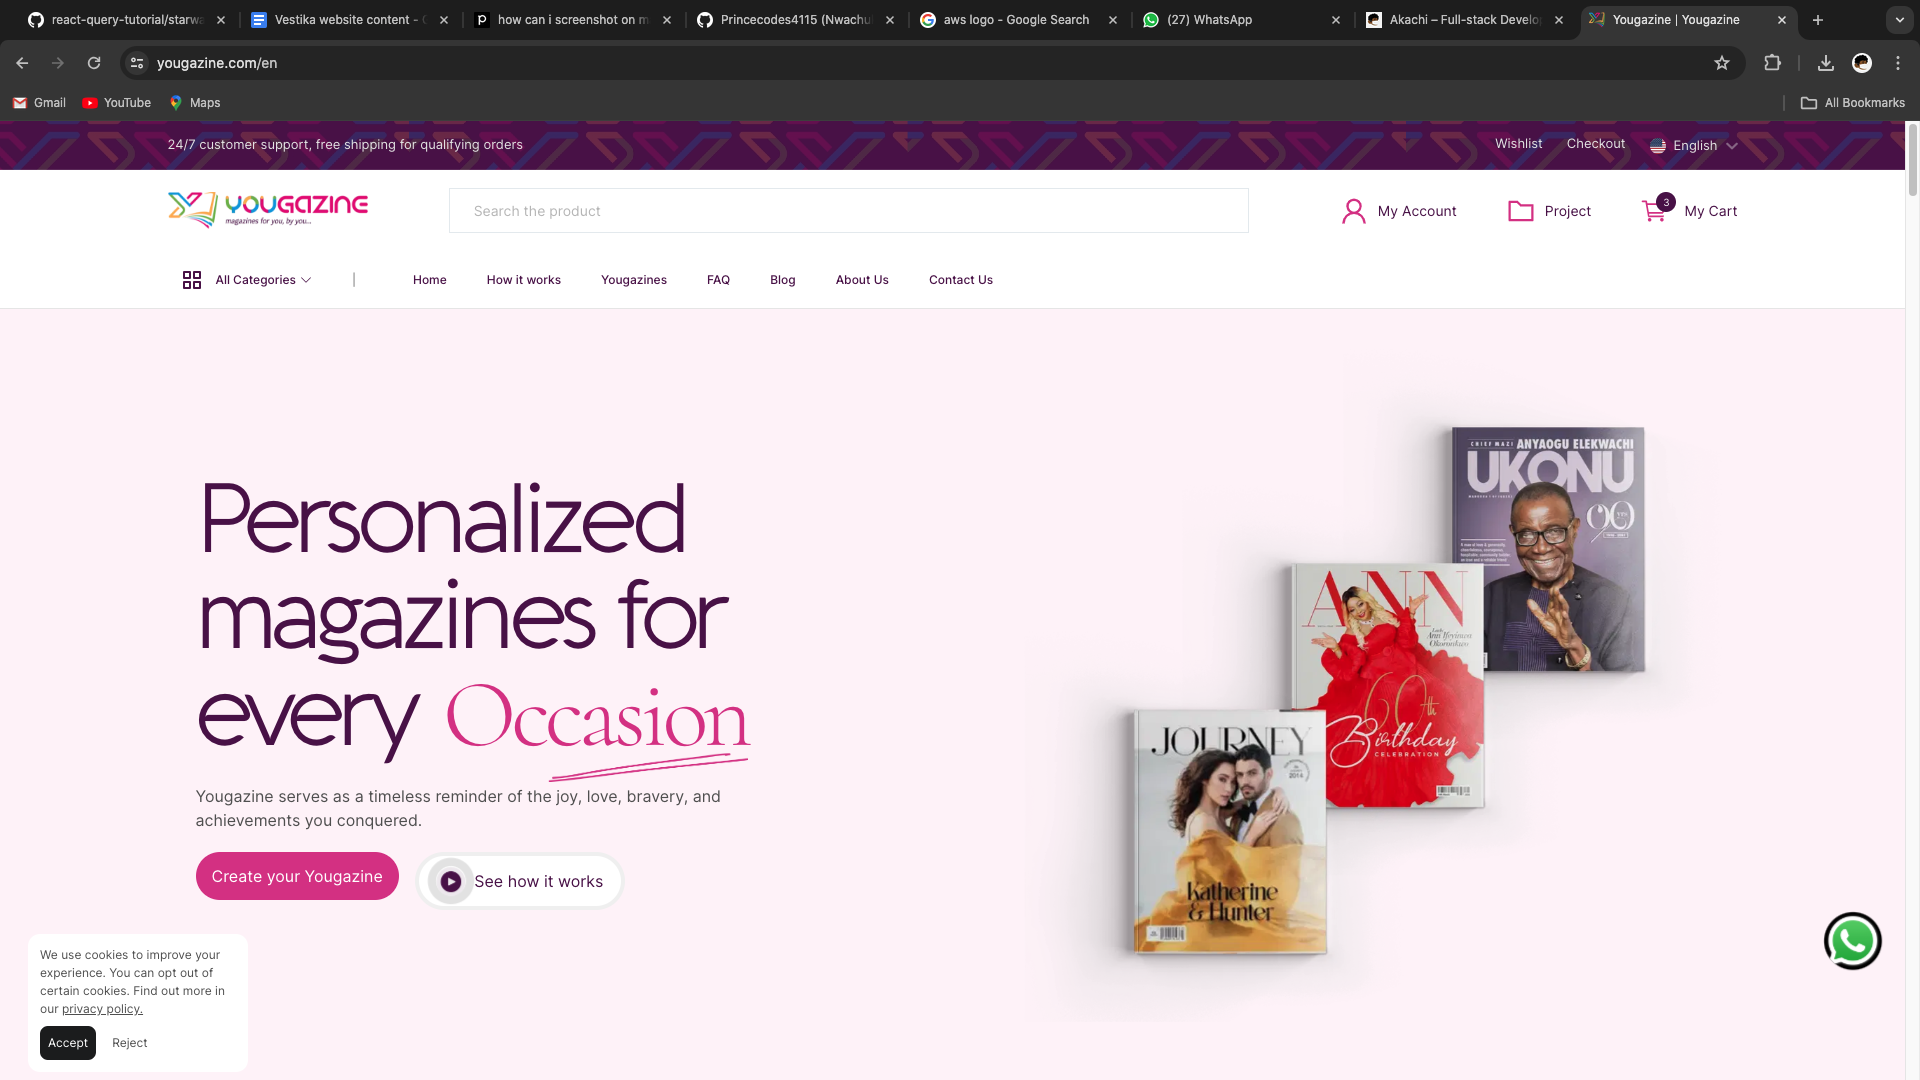Close the WhatsApp tab
Image resolution: width=1920 pixels, height=1080 pixels.
(1335, 20)
